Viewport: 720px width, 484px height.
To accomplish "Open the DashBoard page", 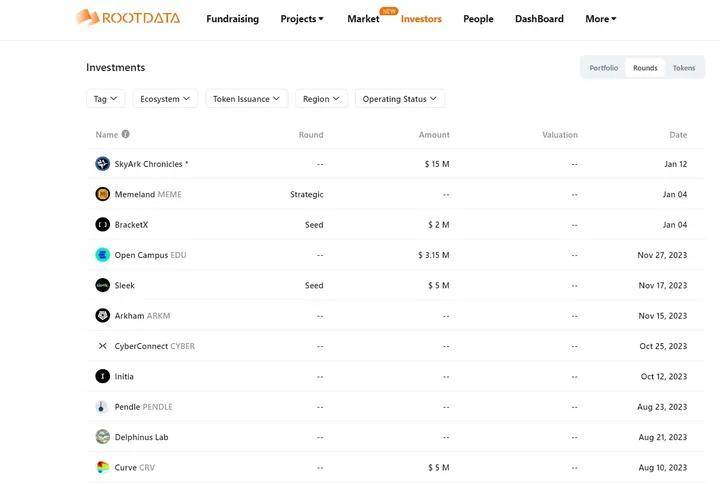I will (x=539, y=19).
